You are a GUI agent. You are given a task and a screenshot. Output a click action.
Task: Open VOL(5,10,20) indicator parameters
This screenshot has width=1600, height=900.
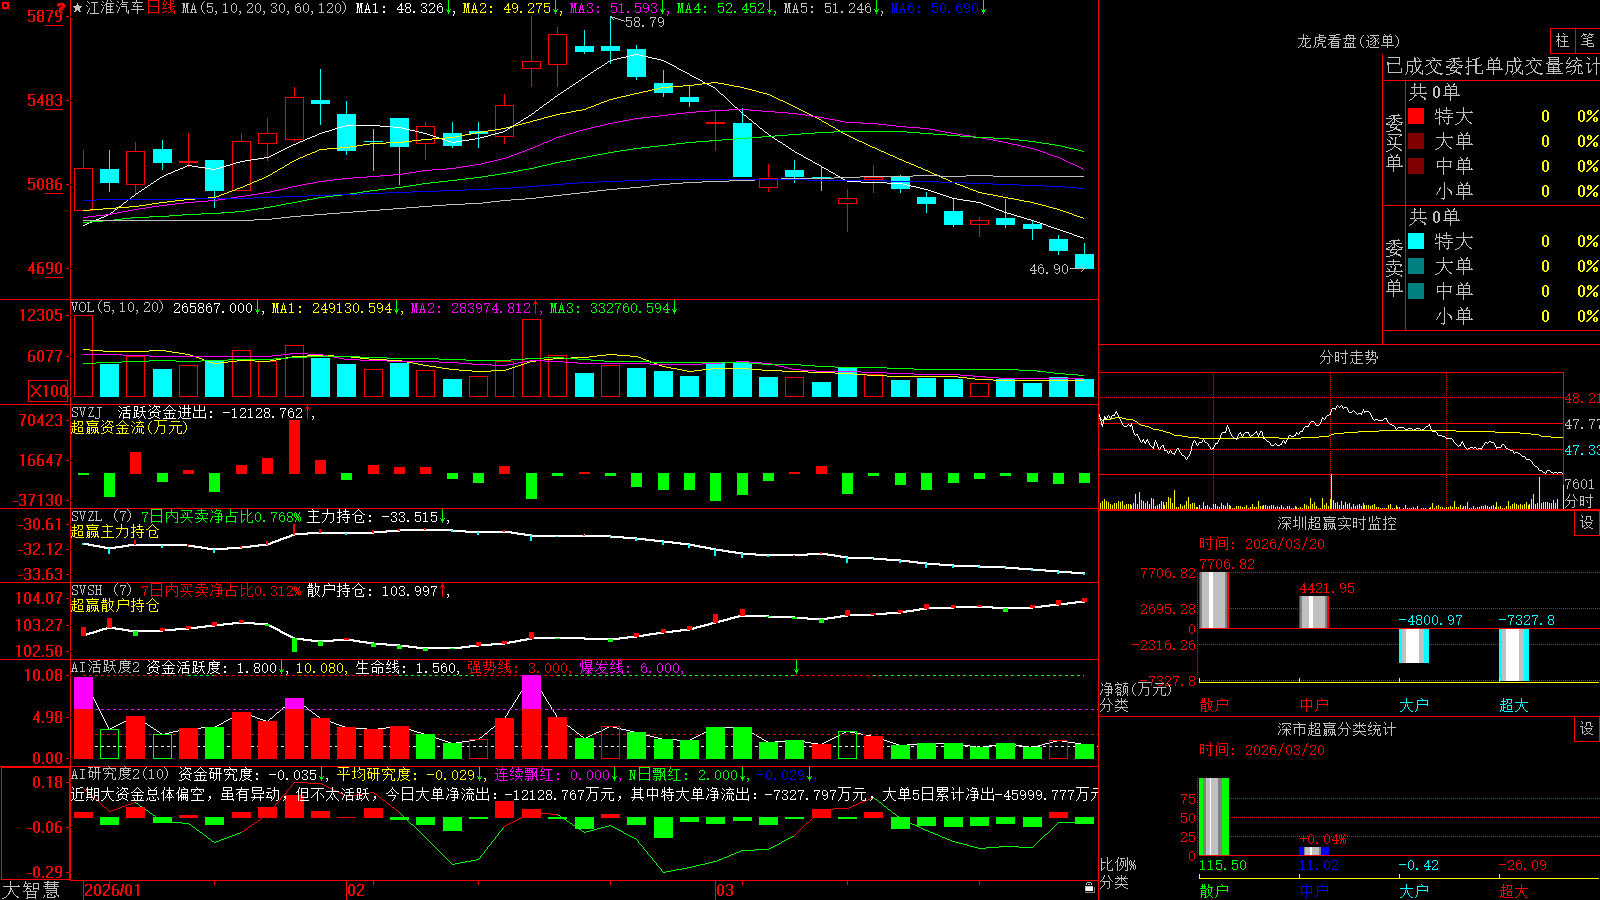tap(117, 308)
